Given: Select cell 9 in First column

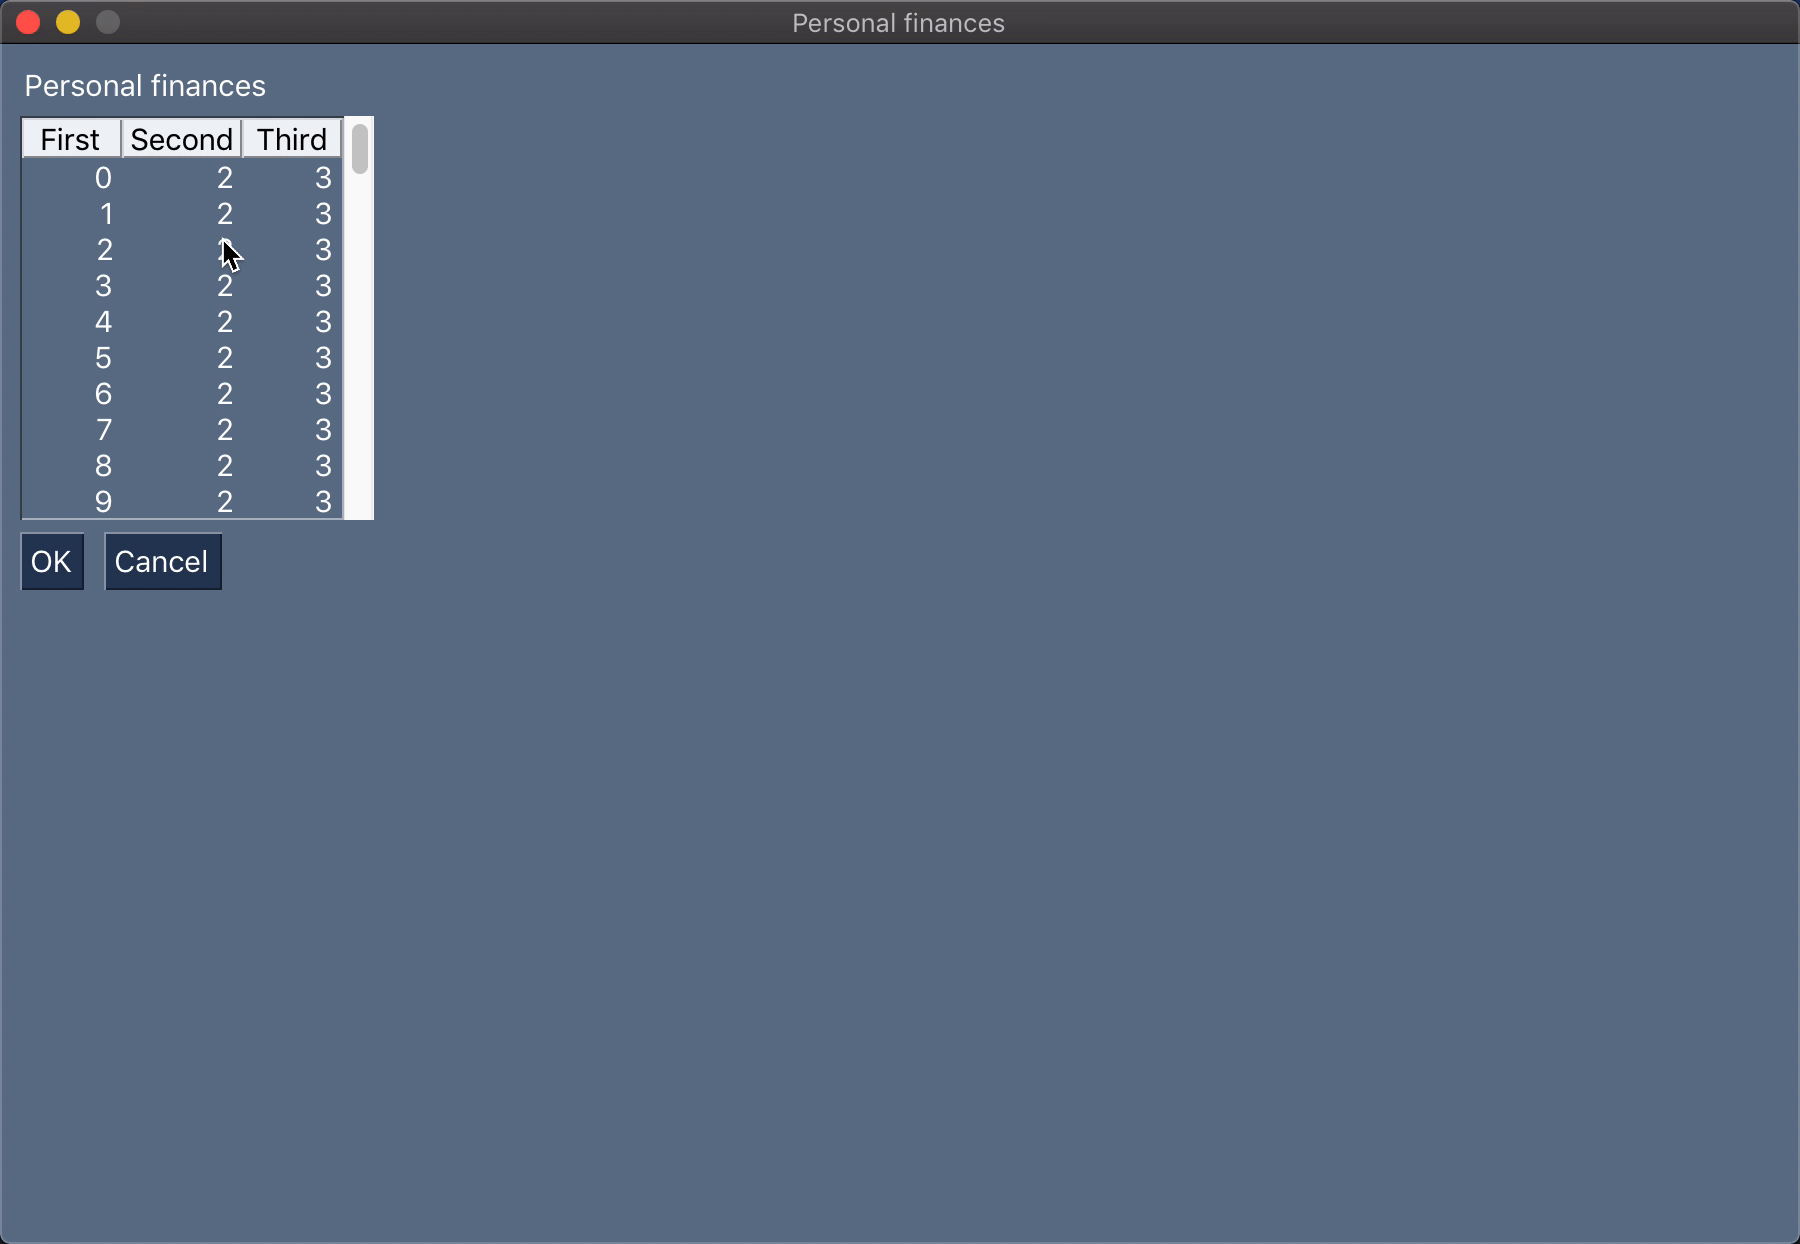Looking at the screenshot, I should tap(71, 502).
